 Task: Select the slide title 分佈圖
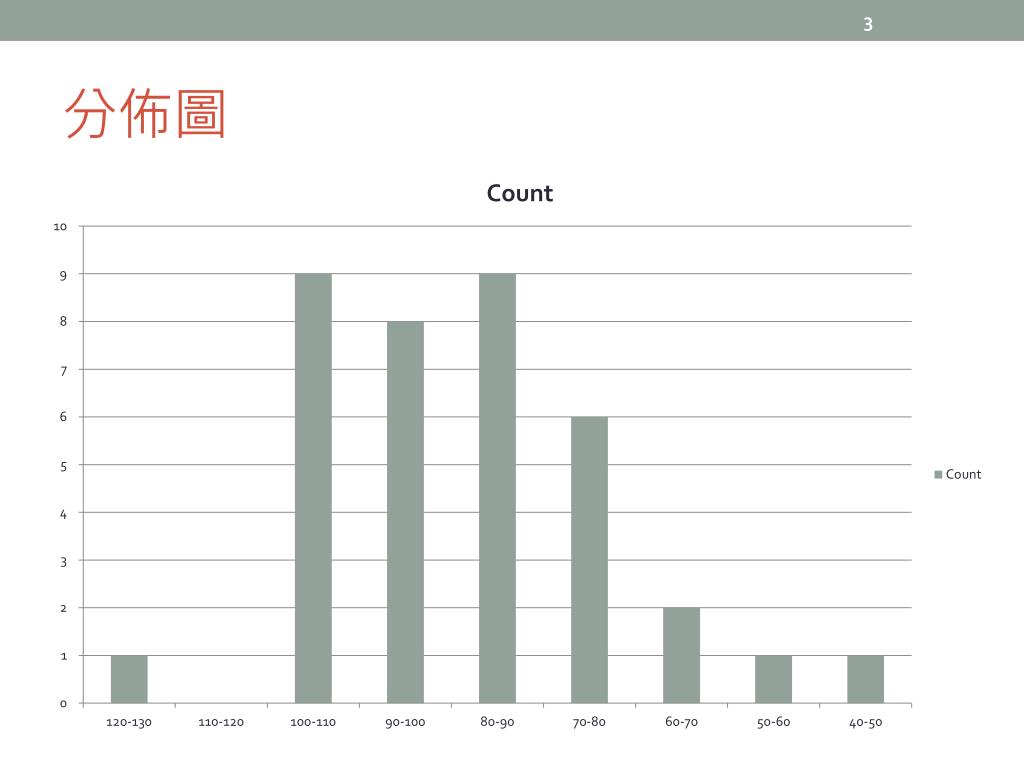145,114
